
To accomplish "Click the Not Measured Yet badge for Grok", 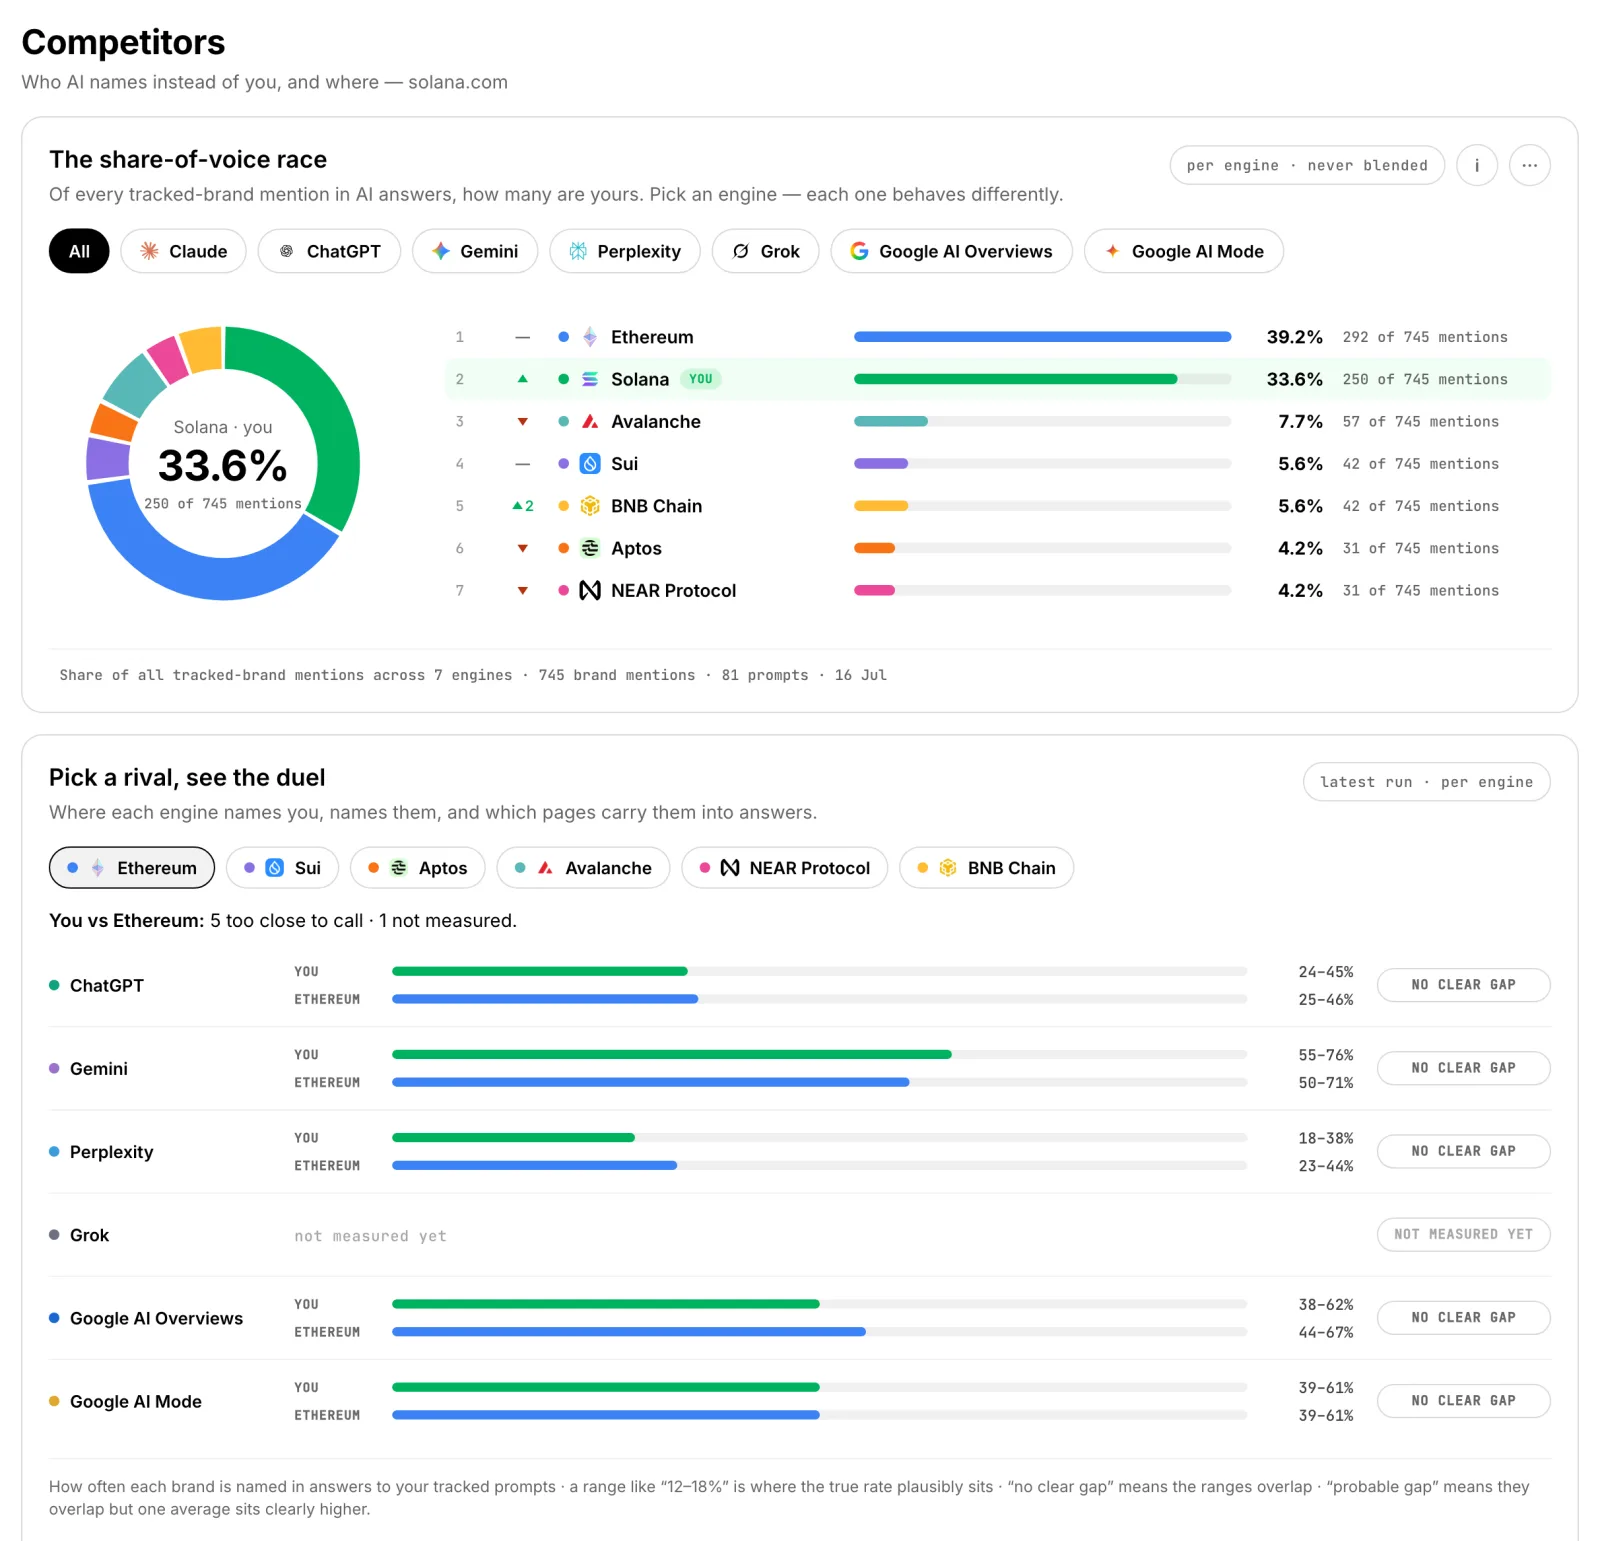I will point(1464,1234).
